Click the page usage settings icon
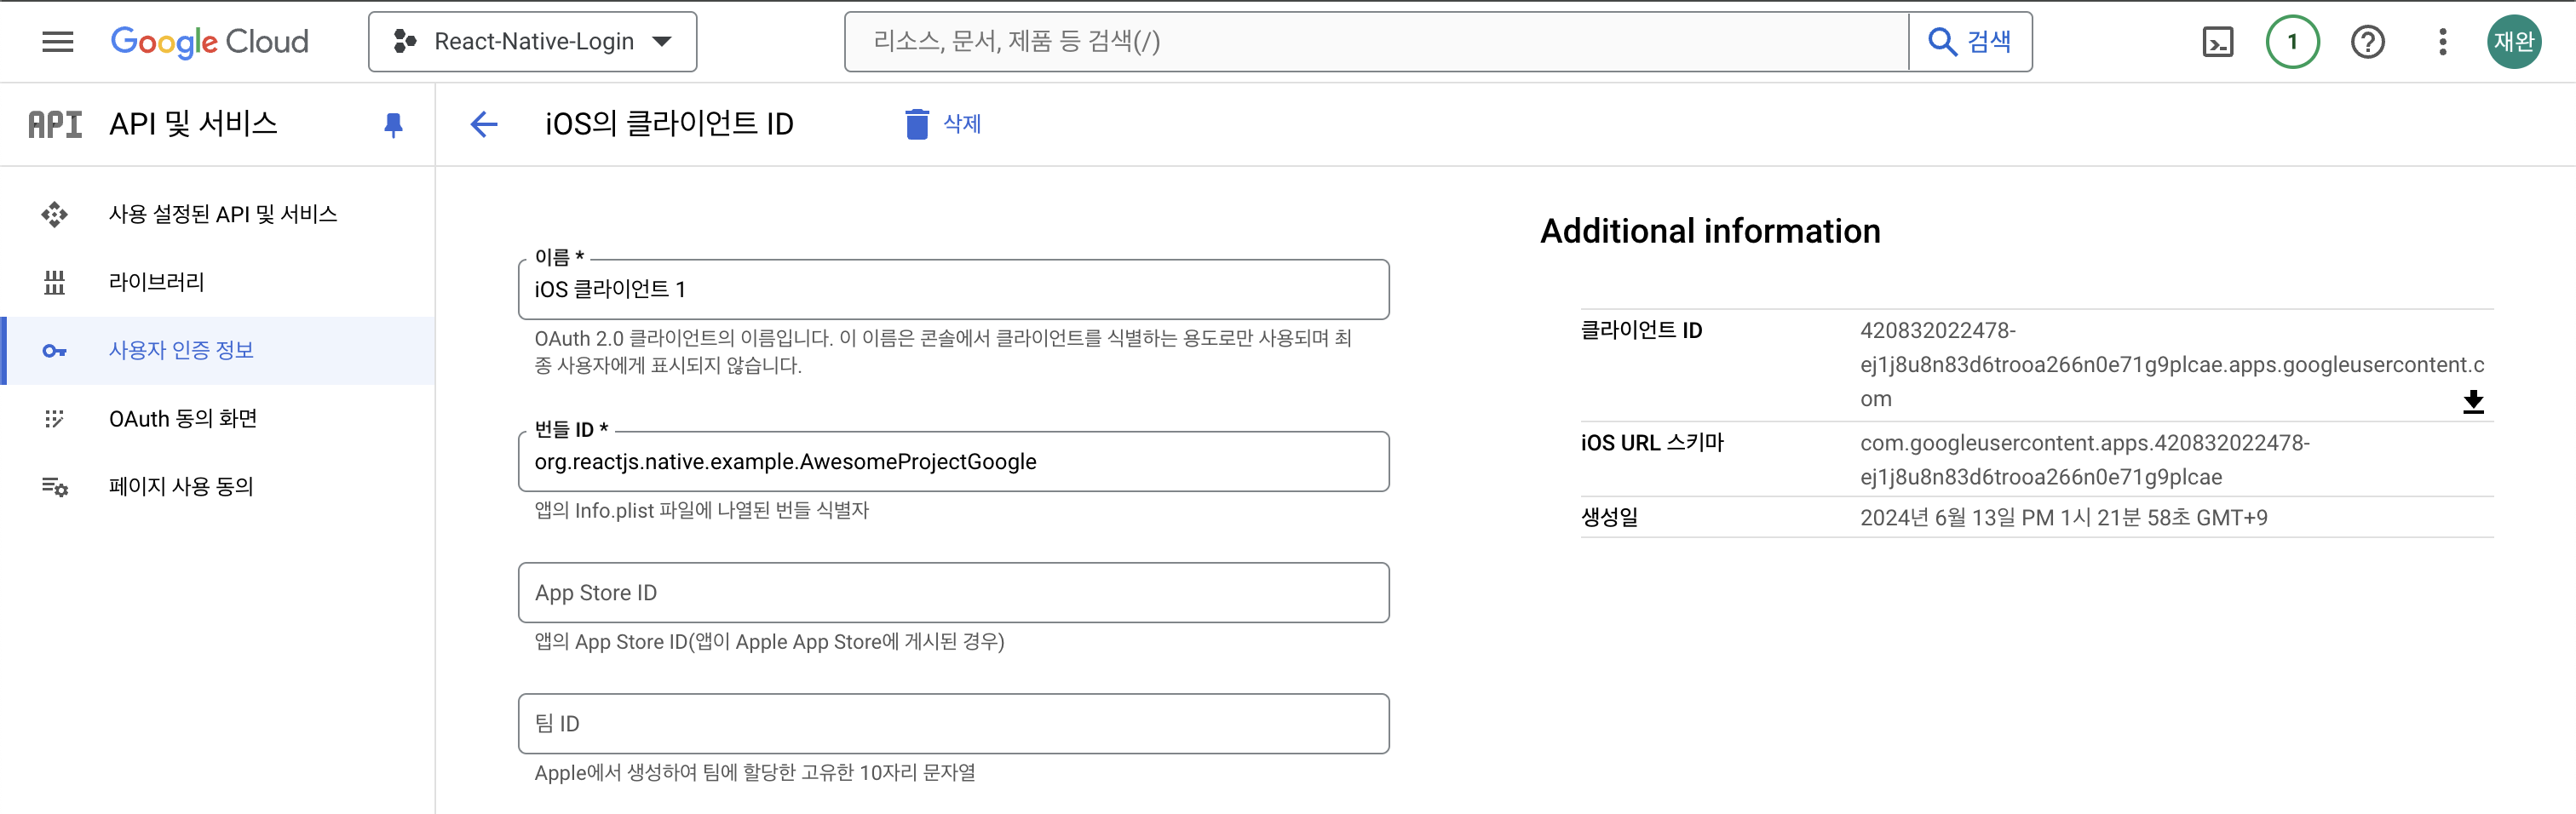 click(54, 487)
